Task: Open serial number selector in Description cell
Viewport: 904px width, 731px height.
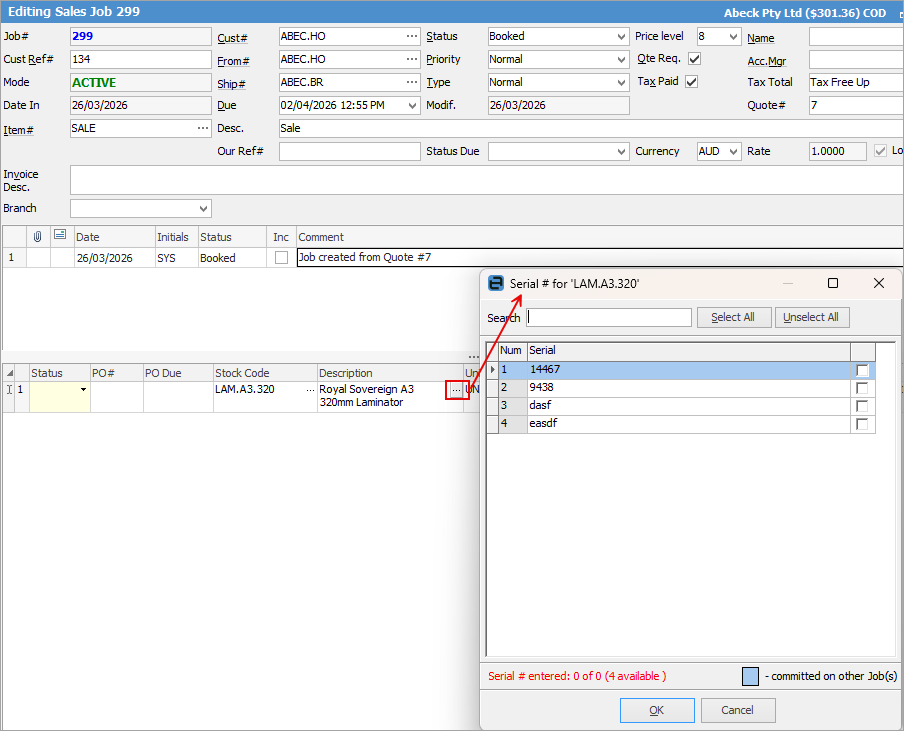Action: point(456,389)
